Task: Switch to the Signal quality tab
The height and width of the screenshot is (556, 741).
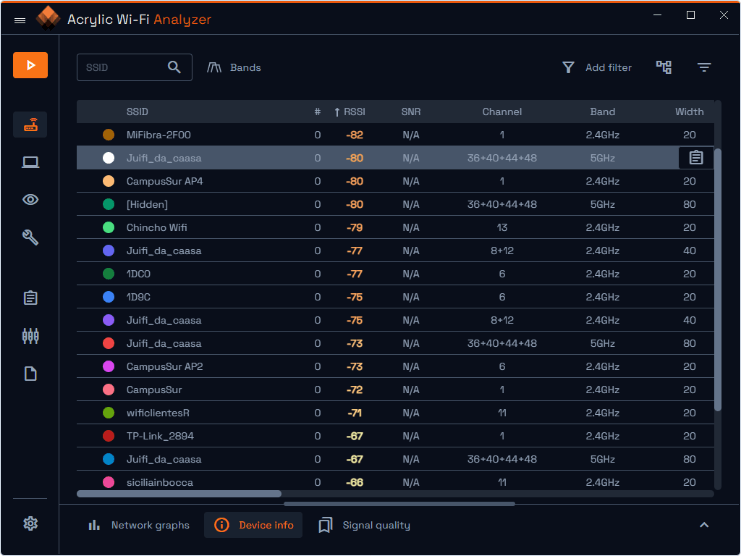Action: [x=365, y=525]
